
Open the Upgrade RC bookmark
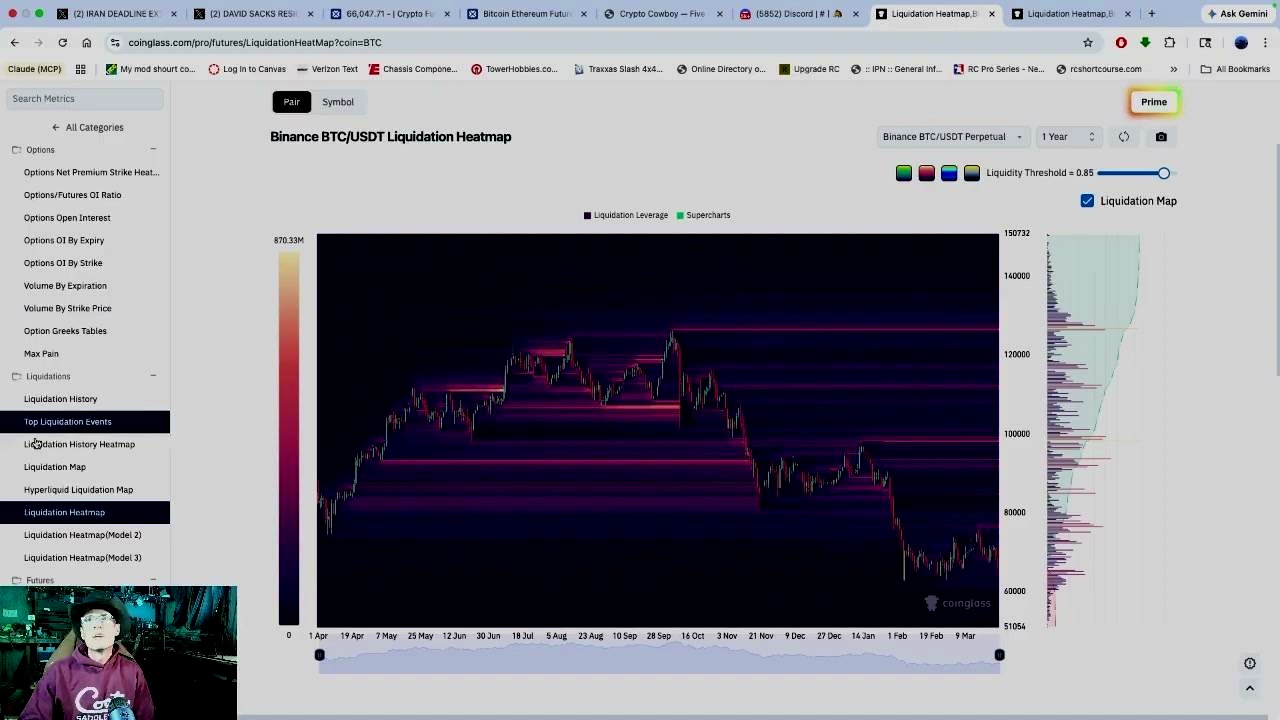point(809,69)
